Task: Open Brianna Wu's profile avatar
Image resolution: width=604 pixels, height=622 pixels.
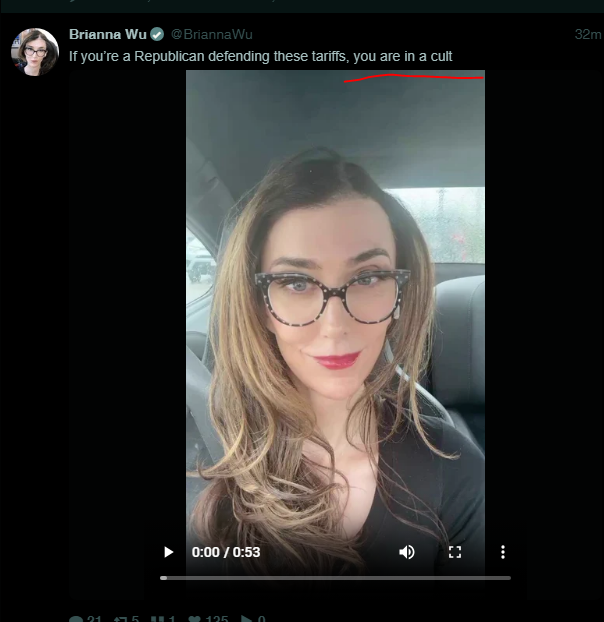Action: point(35,52)
